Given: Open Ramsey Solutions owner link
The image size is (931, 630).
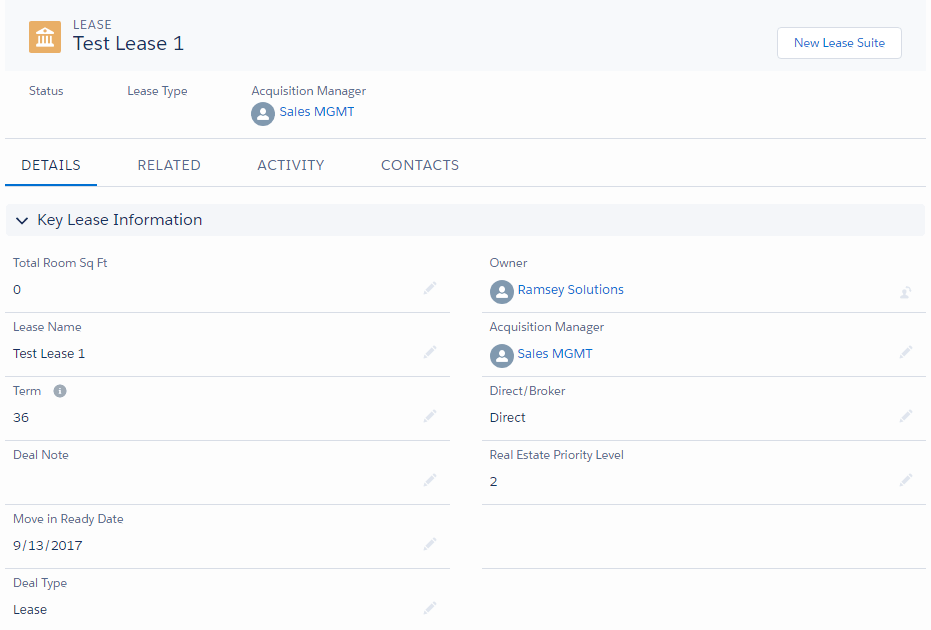Looking at the screenshot, I should [x=571, y=290].
